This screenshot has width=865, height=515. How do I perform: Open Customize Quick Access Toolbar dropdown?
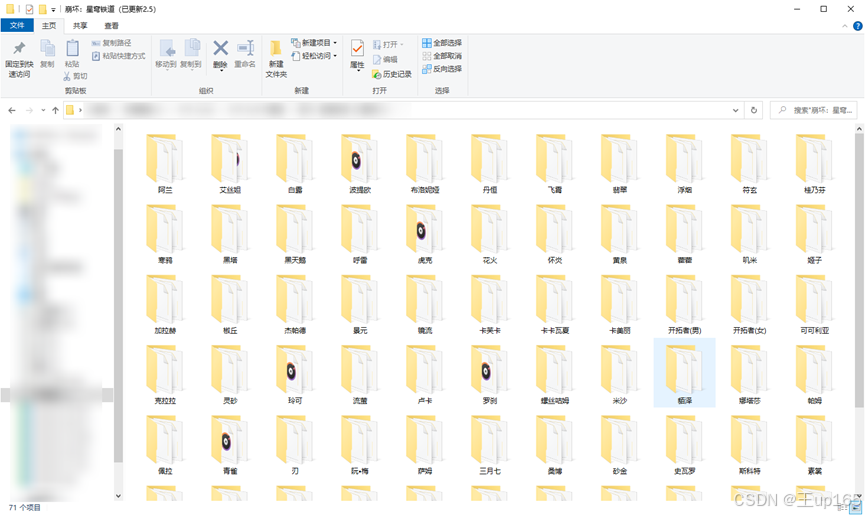(x=53, y=9)
